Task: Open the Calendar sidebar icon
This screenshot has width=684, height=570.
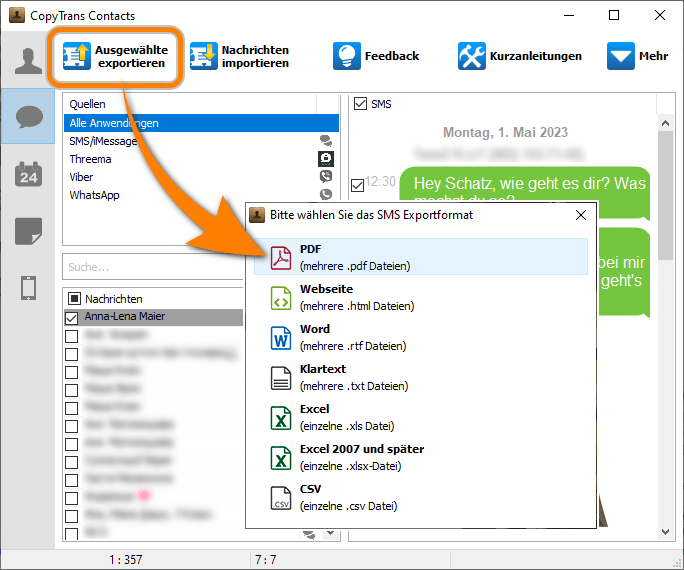Action: click(x=28, y=174)
